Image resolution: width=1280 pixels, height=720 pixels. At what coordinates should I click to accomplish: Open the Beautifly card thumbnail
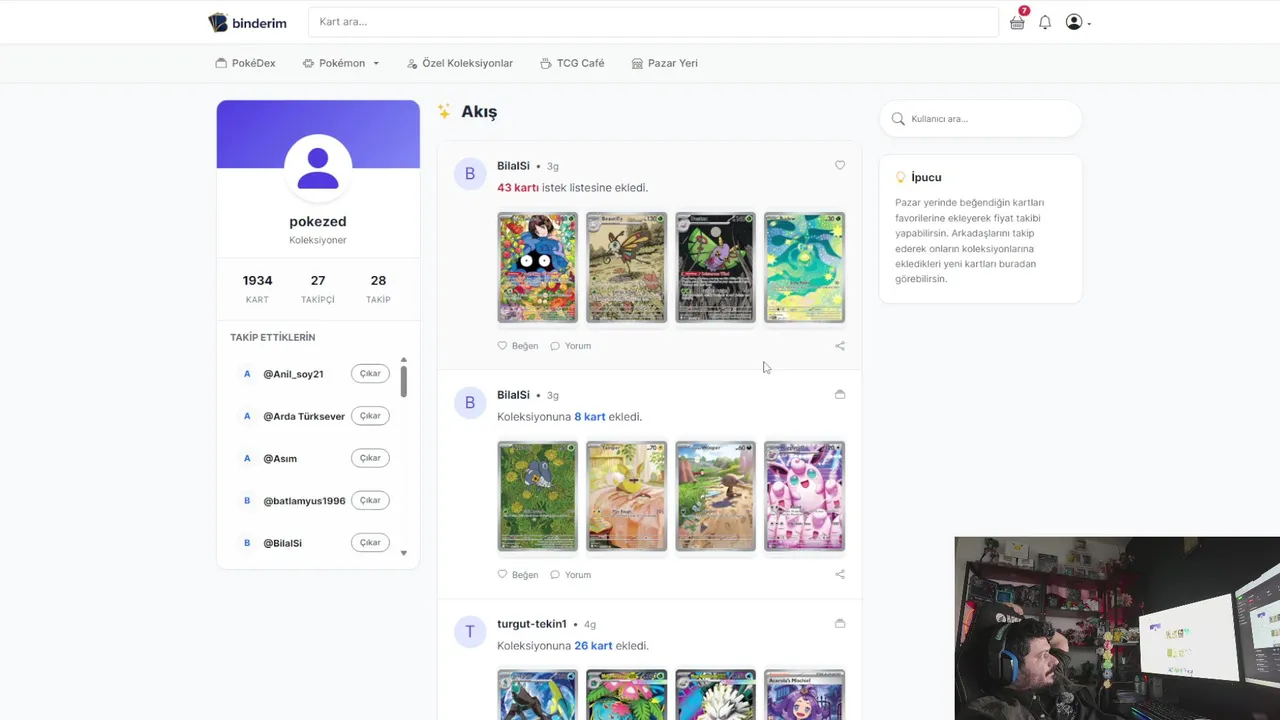[x=626, y=267]
